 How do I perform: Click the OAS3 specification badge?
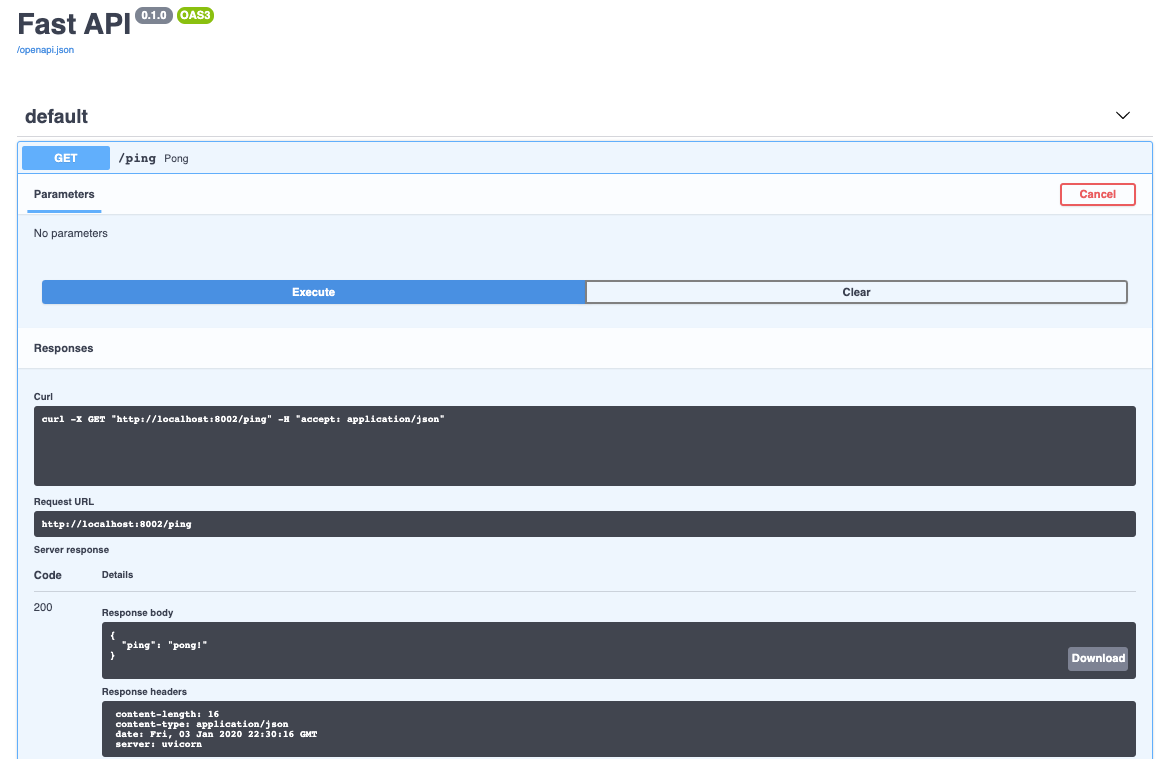pyautogui.click(x=195, y=15)
